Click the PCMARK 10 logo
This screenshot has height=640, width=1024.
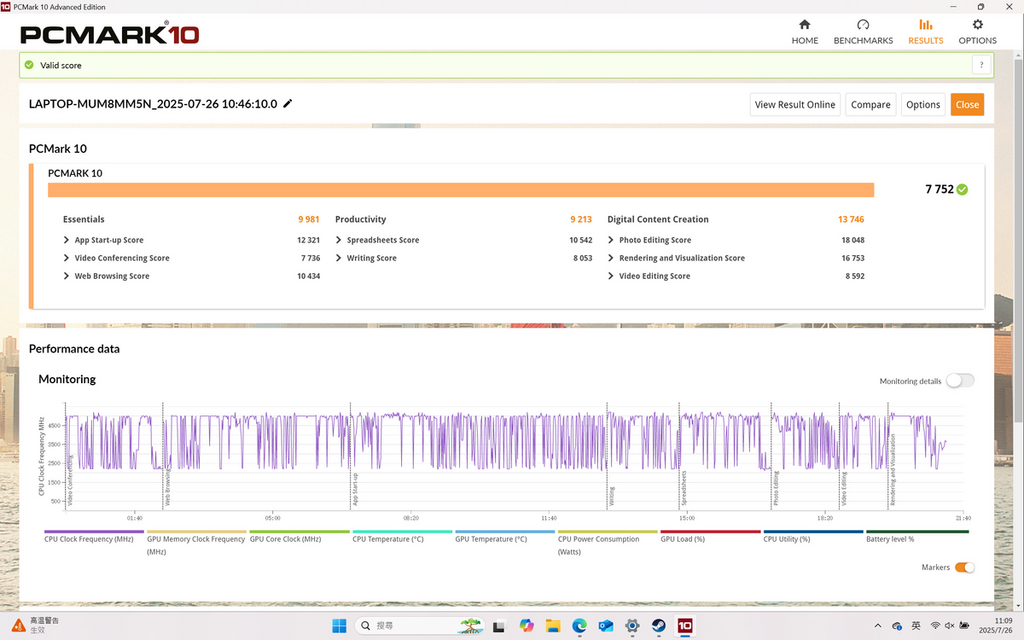click(109, 34)
